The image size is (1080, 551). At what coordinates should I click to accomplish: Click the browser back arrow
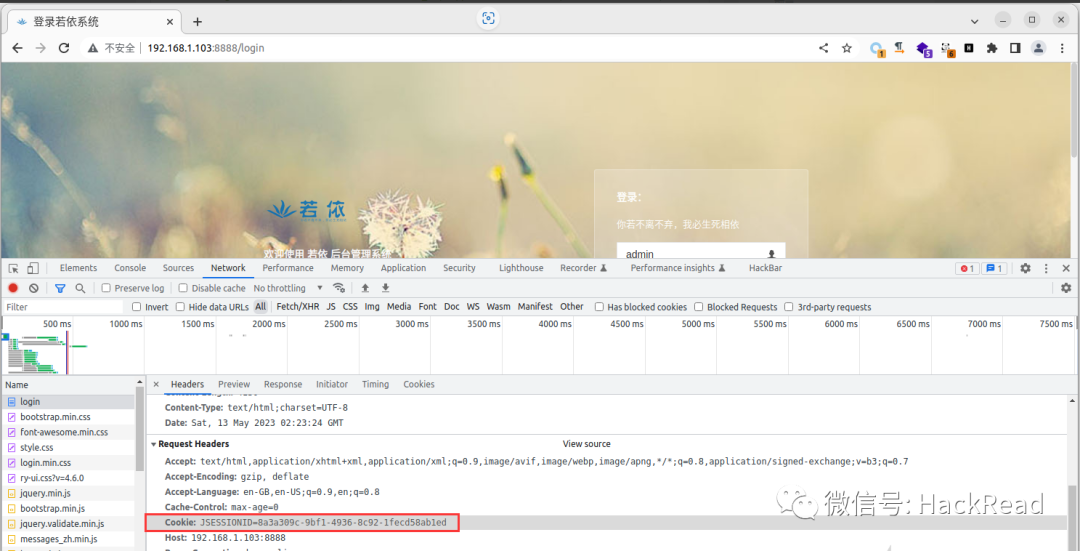coord(17,48)
